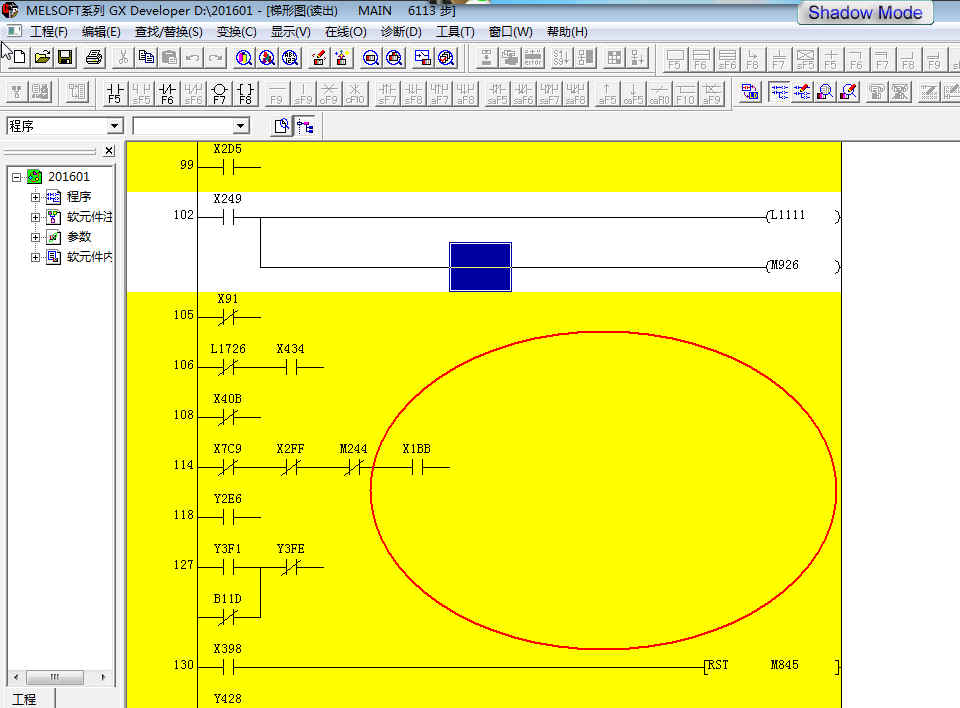The image size is (960, 708).
Task: Switch to the 工程 tab at bottom
Action: tap(24, 698)
